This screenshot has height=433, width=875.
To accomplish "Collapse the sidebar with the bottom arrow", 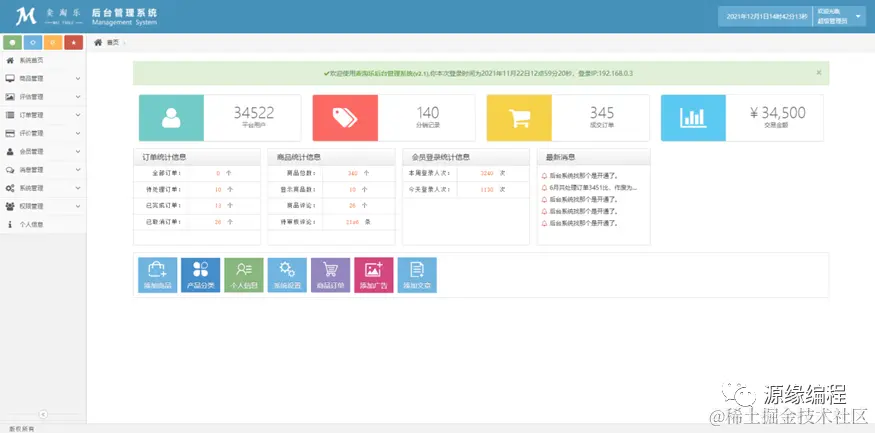I will pyautogui.click(x=43, y=414).
